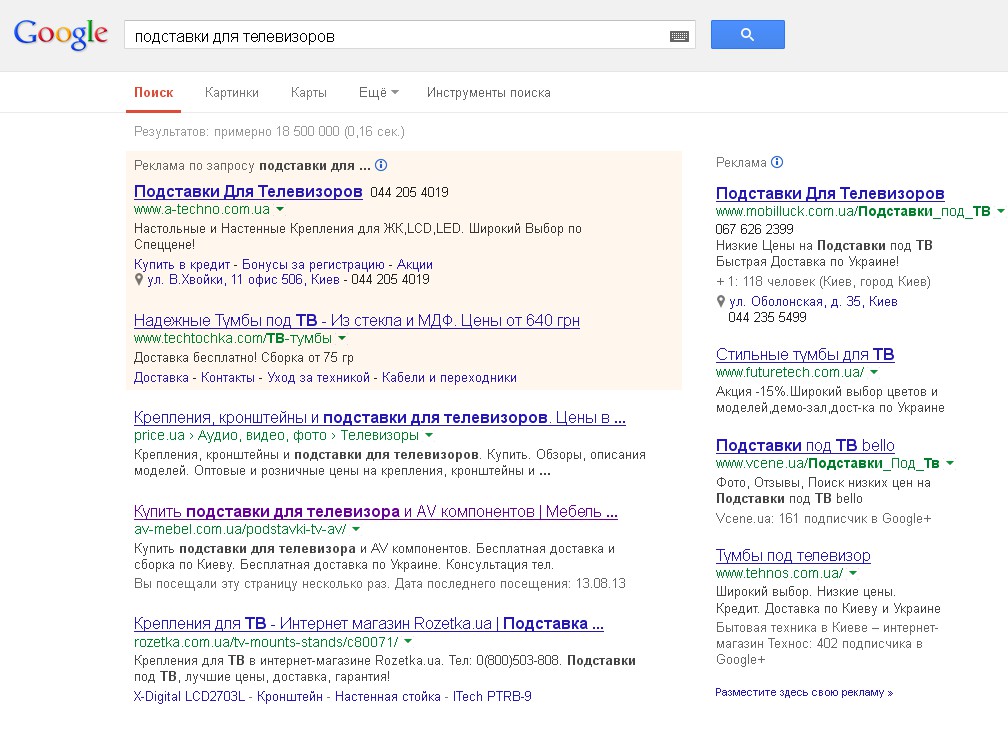This screenshot has height=729, width=1008.
Task: Click the 'X-Digital LCD2703L' sitelink
Action: (x=189, y=696)
